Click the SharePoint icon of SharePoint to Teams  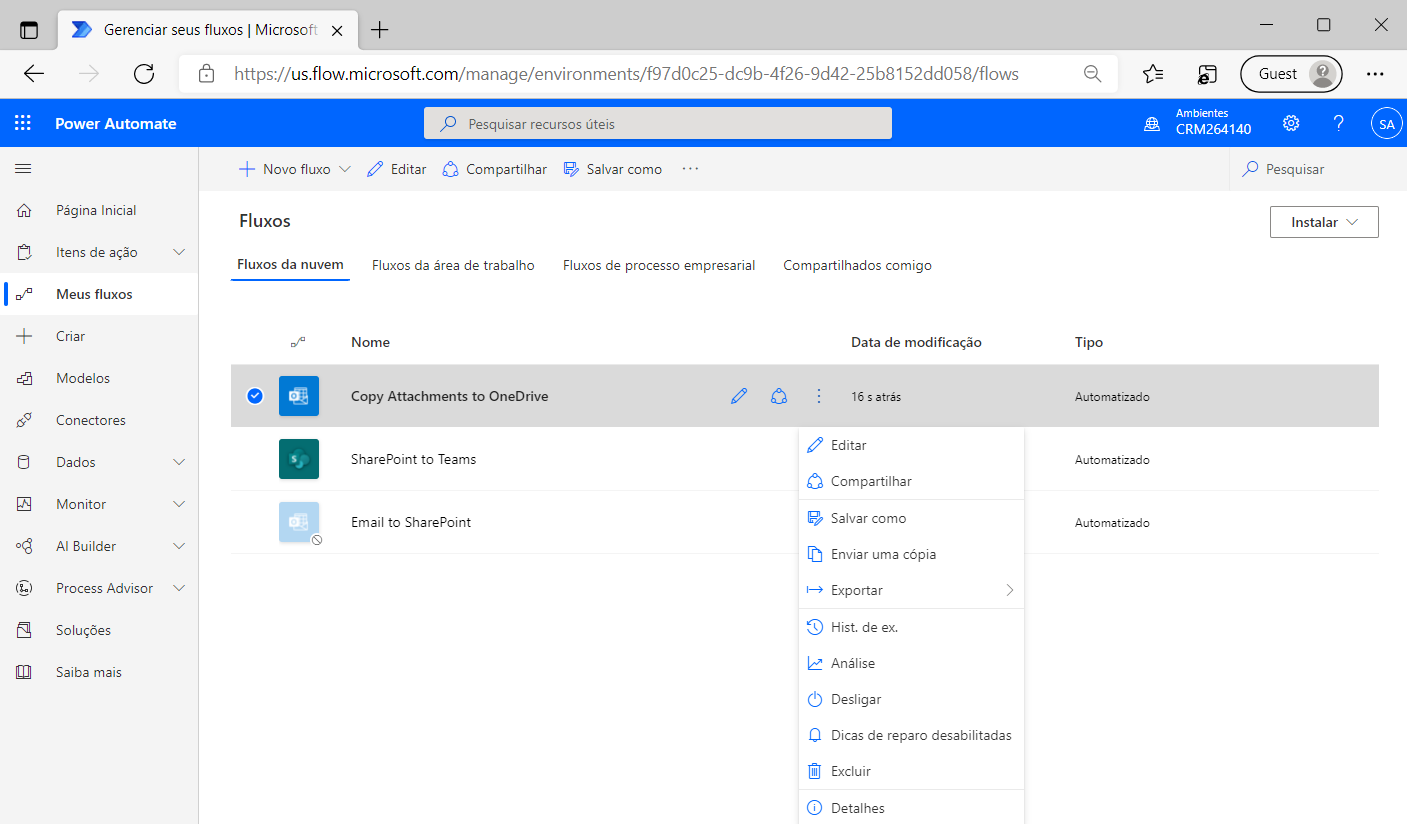click(x=299, y=459)
